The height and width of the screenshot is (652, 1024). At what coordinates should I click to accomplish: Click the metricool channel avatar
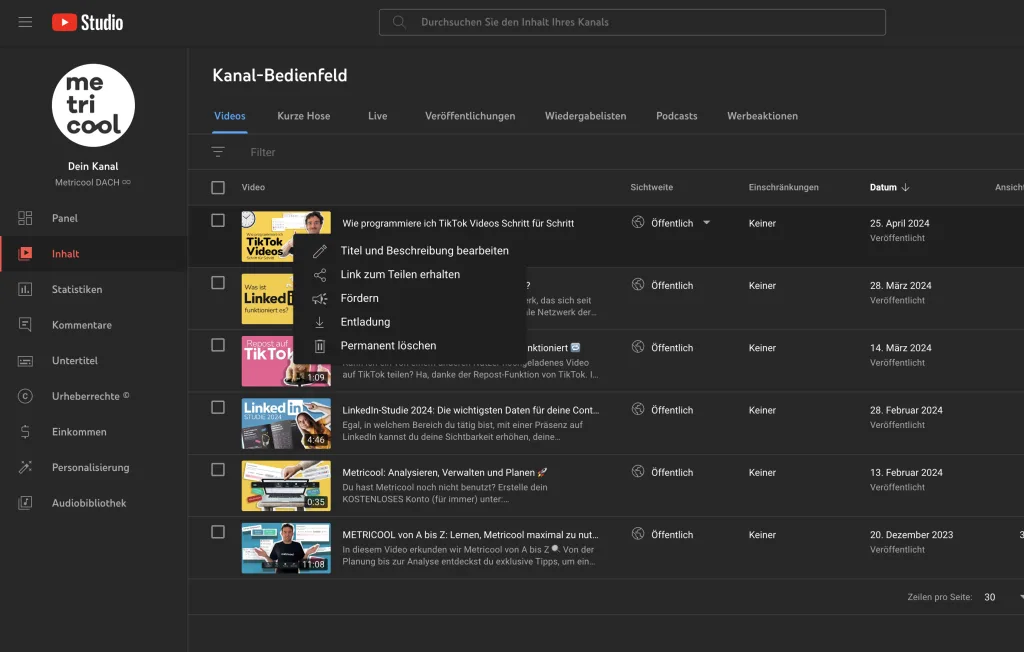click(x=93, y=106)
